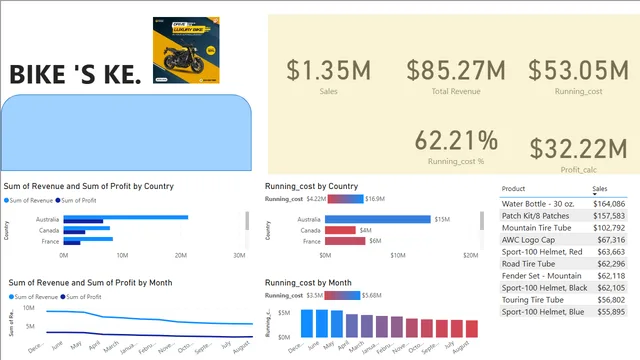Select Road Tire Tube row

pos(563,264)
